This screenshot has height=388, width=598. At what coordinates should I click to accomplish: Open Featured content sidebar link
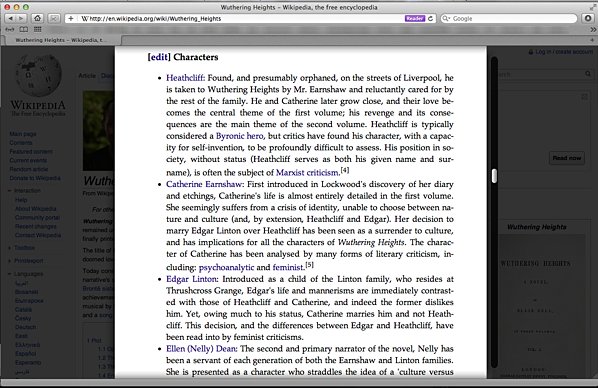[x=31, y=151]
